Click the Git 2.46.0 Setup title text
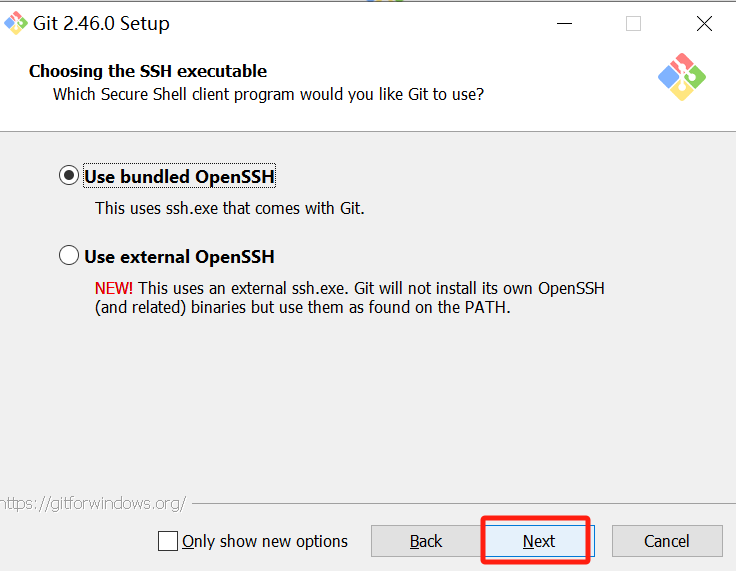Viewport: 736px width, 571px height. click(x=103, y=23)
